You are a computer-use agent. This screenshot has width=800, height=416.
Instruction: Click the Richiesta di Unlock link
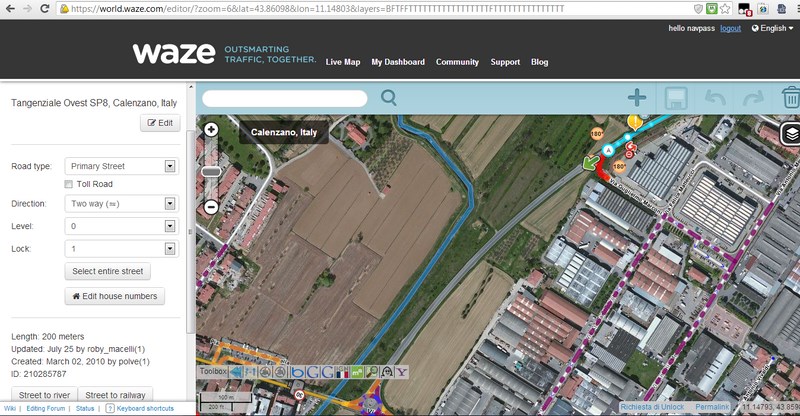pos(652,407)
